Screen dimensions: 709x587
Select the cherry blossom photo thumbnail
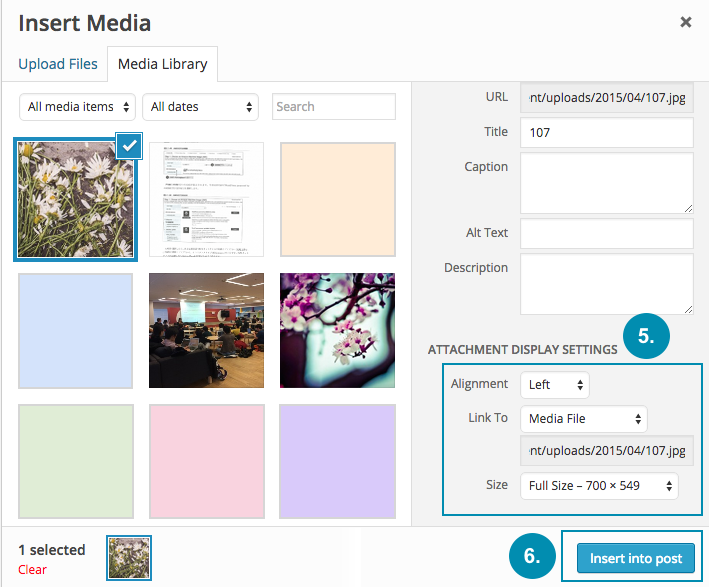click(337, 330)
